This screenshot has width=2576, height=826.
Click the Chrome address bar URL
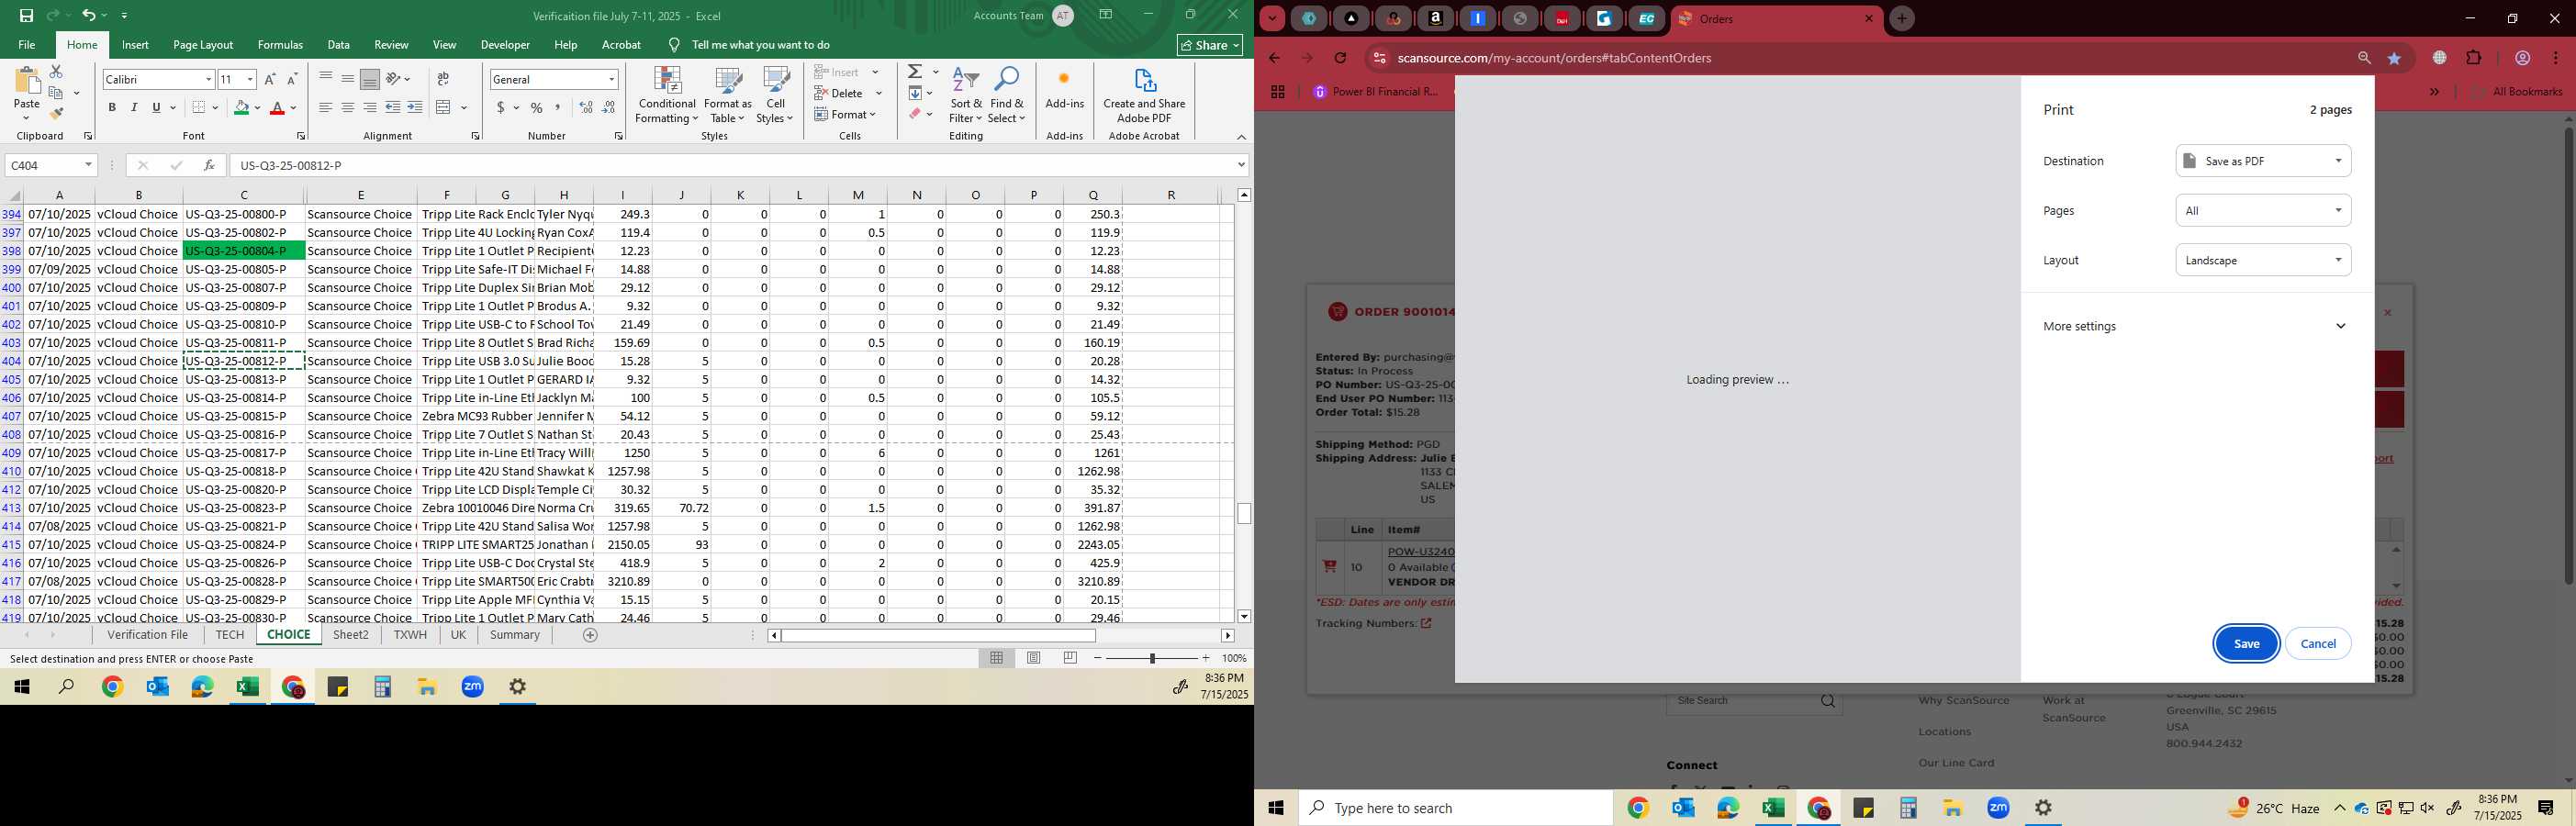coord(1554,58)
